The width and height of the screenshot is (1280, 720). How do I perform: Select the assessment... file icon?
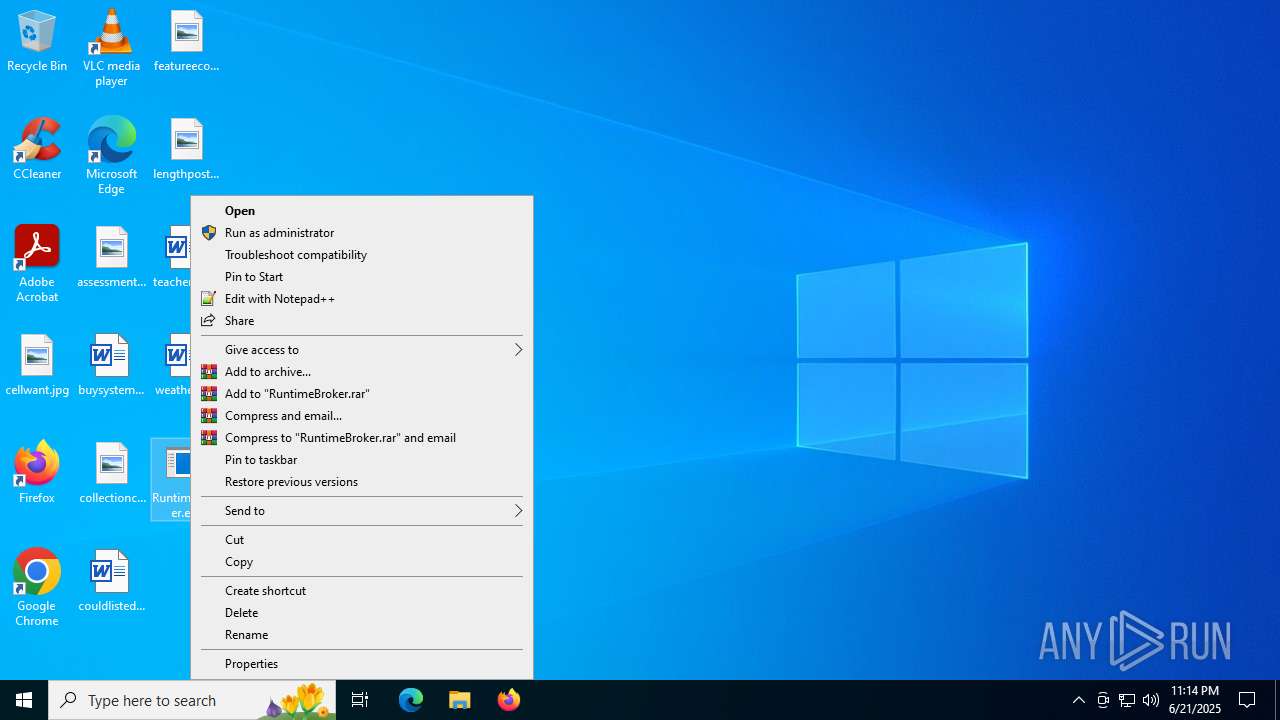coord(111,258)
